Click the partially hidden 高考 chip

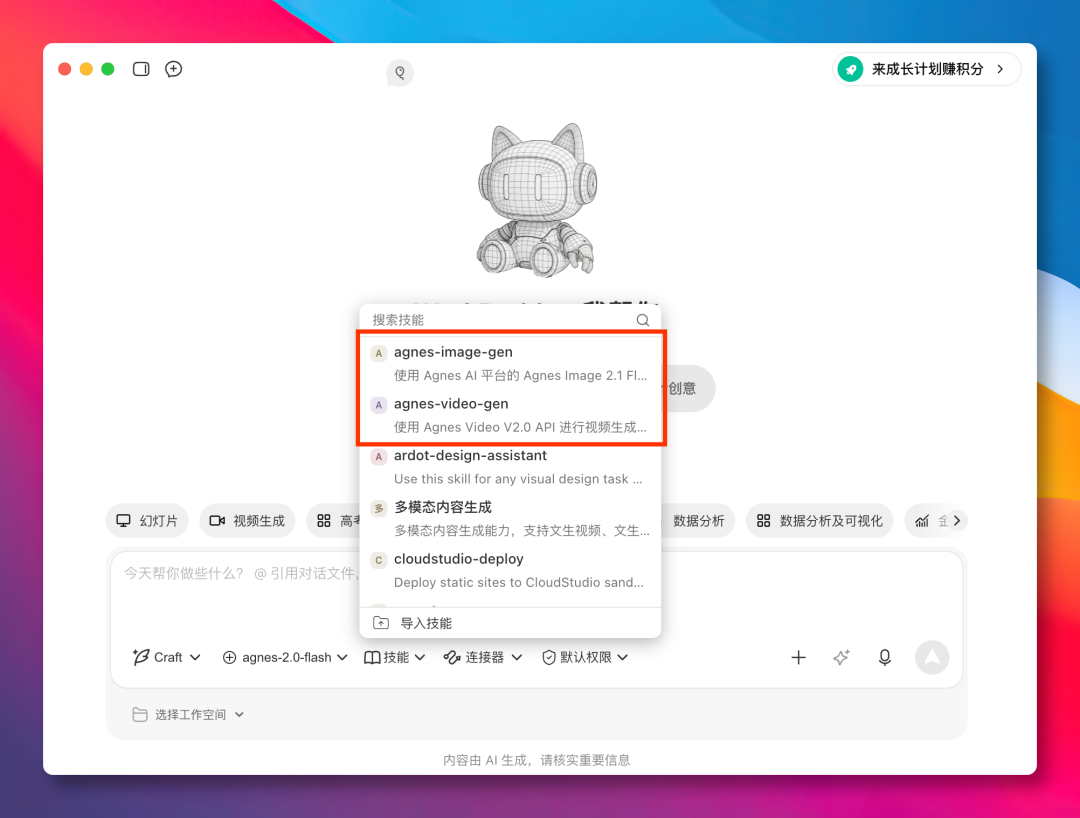[x=334, y=521]
